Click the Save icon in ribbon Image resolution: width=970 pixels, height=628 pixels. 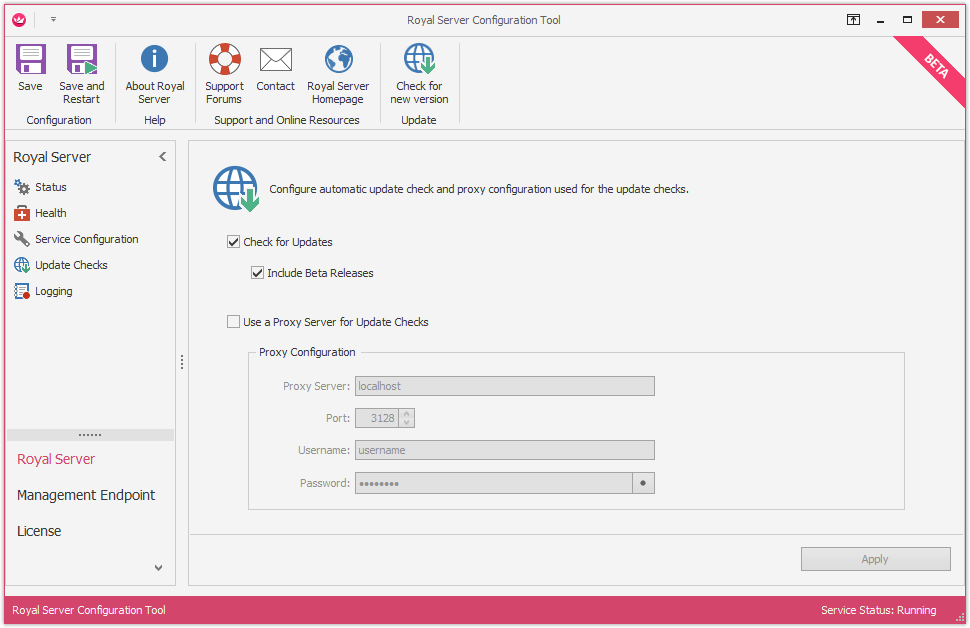click(30, 61)
